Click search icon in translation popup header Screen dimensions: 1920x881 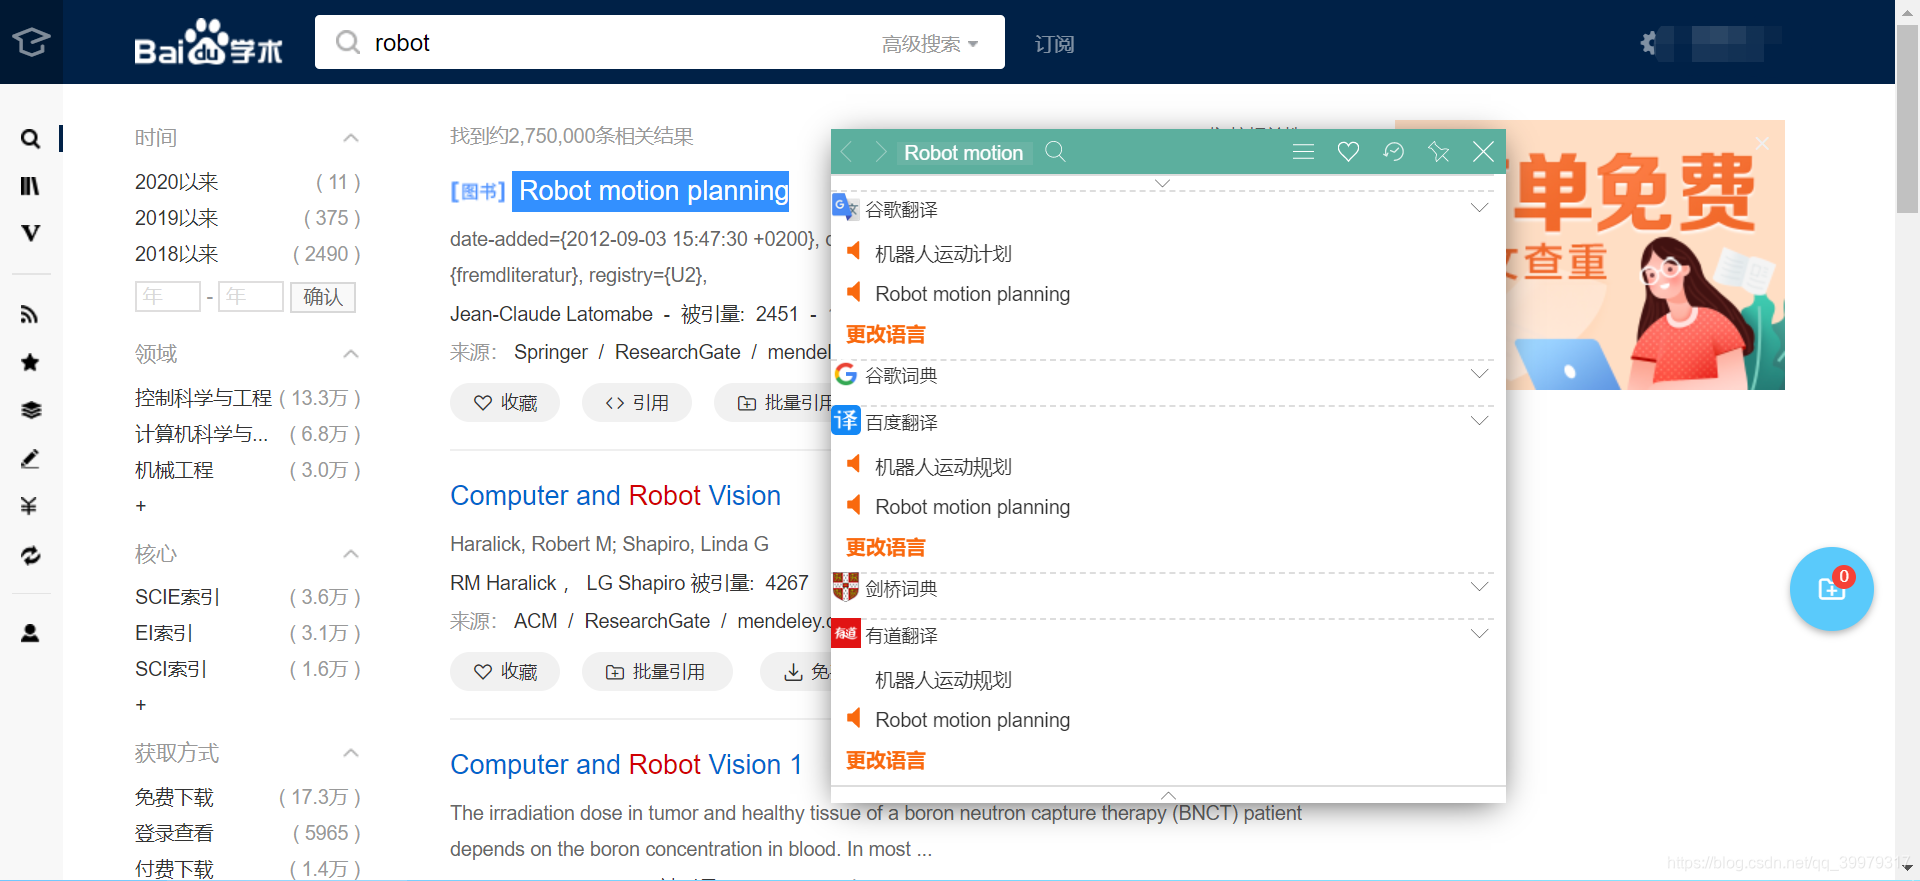tap(1055, 151)
